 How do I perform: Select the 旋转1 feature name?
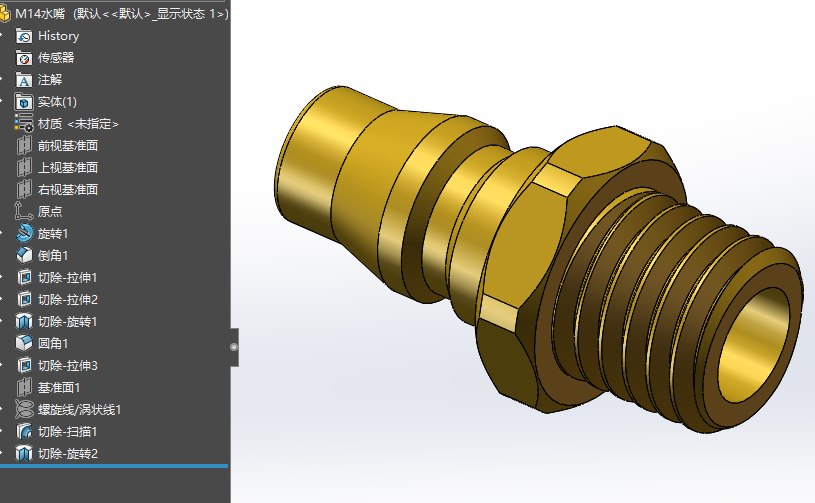click(52, 234)
